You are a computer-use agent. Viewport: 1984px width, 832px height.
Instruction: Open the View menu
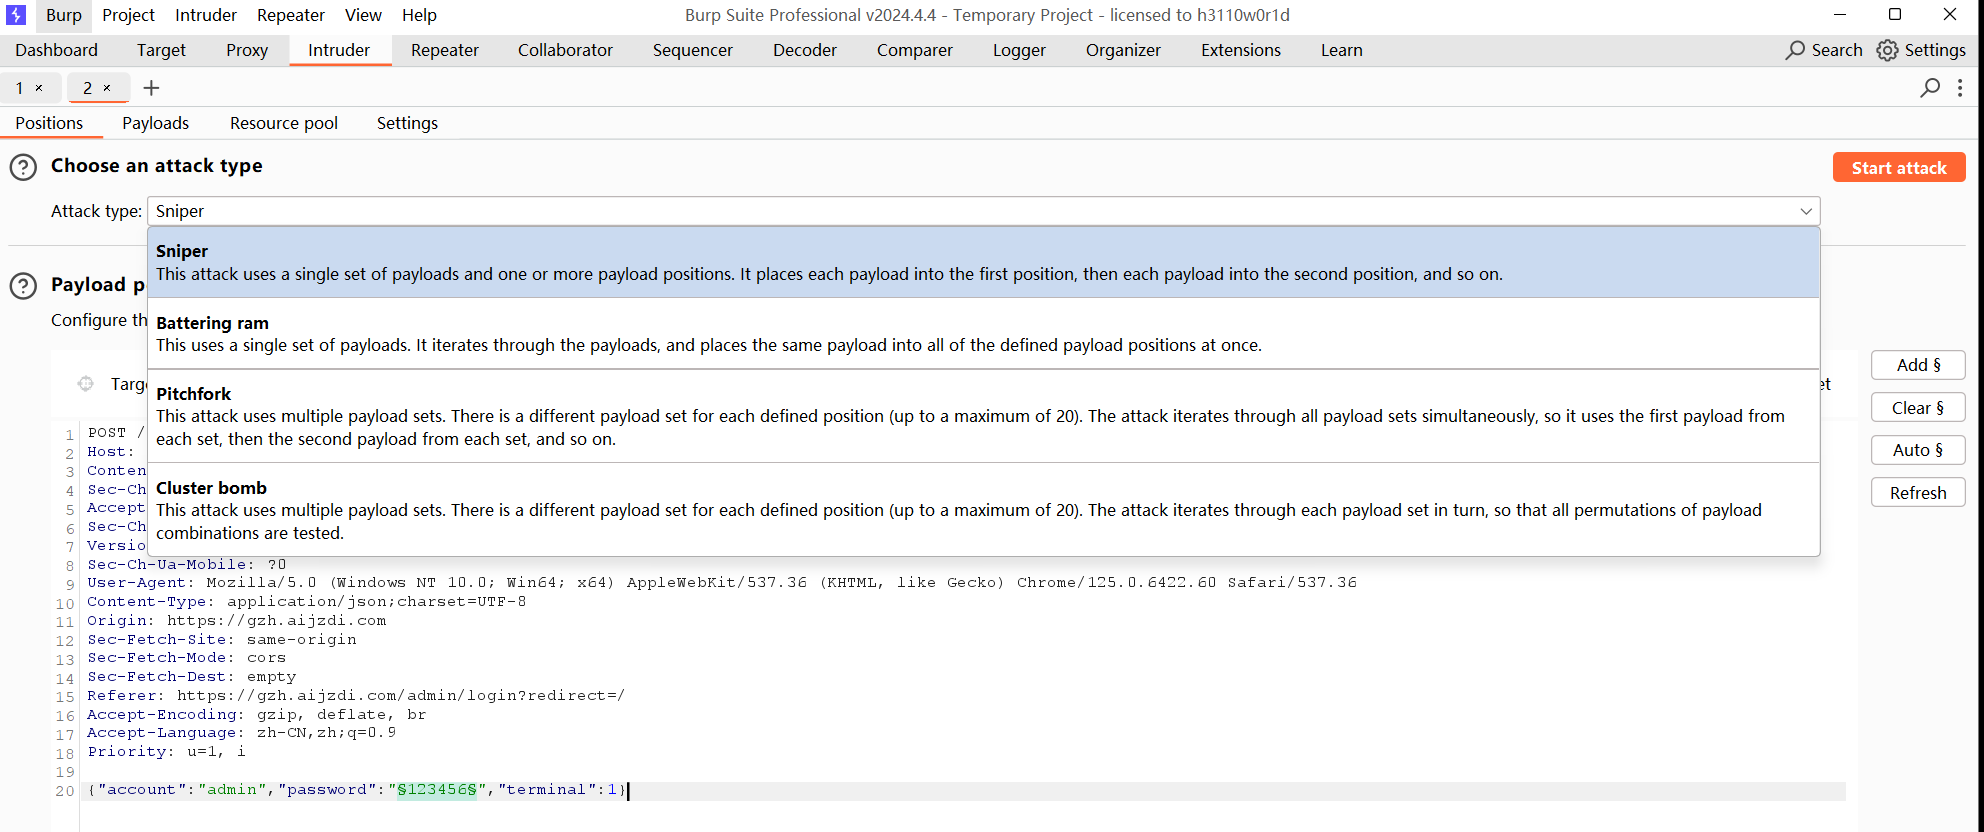[x=363, y=15]
